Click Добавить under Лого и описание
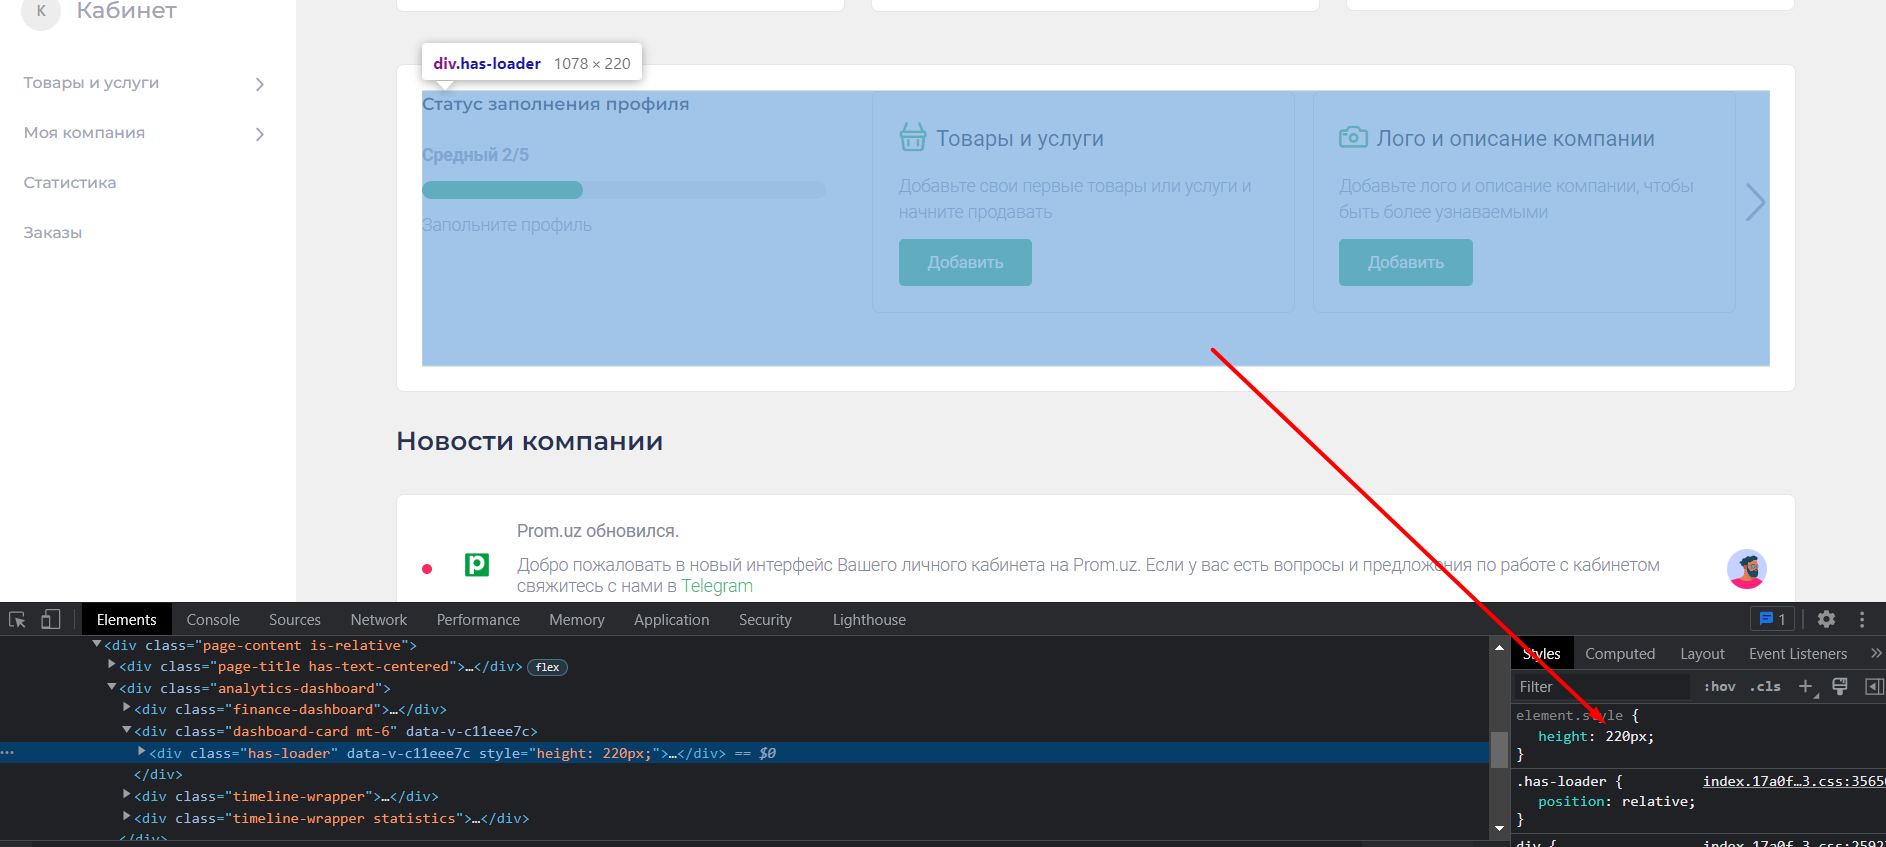The height and width of the screenshot is (847, 1886). (x=1405, y=262)
